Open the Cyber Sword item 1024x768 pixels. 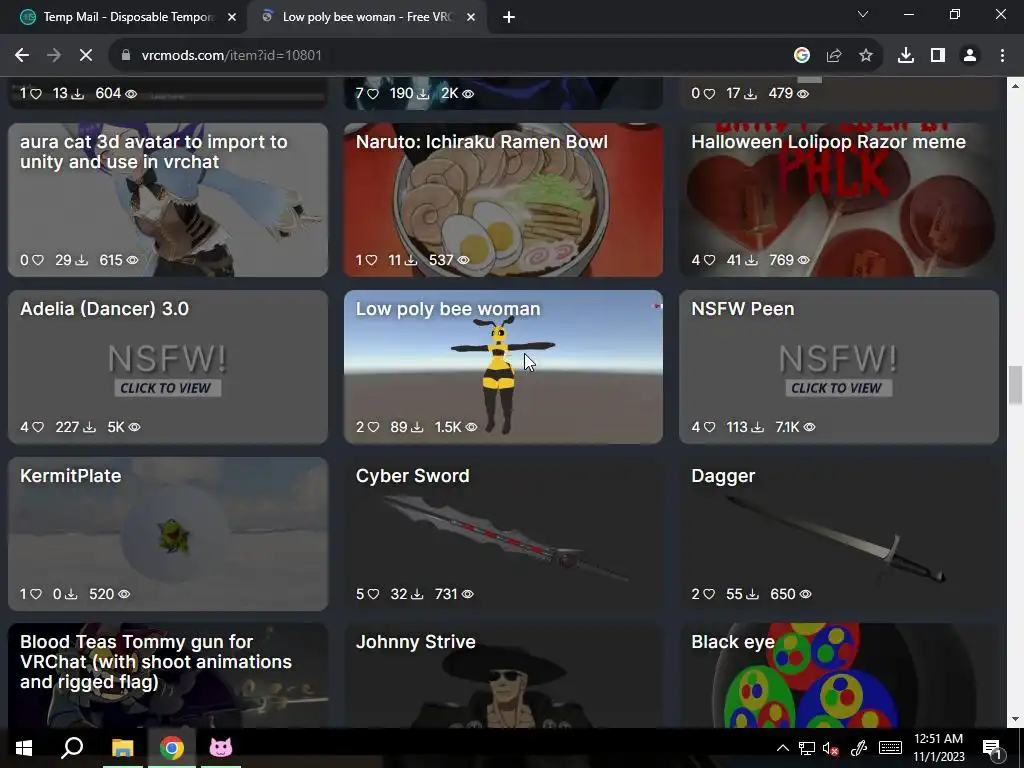(x=503, y=534)
